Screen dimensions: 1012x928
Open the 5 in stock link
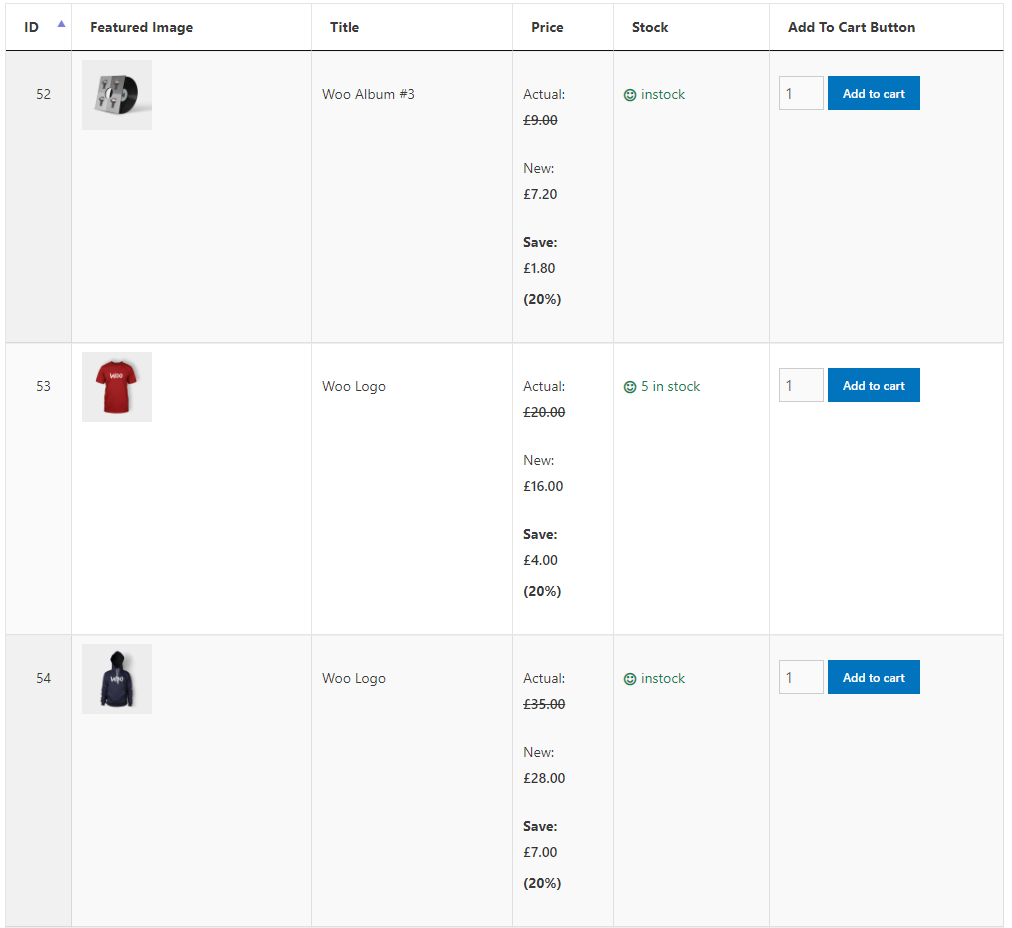[670, 386]
